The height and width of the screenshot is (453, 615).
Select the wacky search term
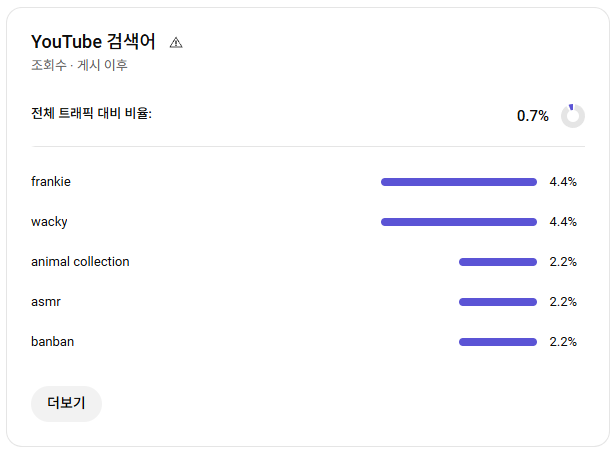coord(49,222)
